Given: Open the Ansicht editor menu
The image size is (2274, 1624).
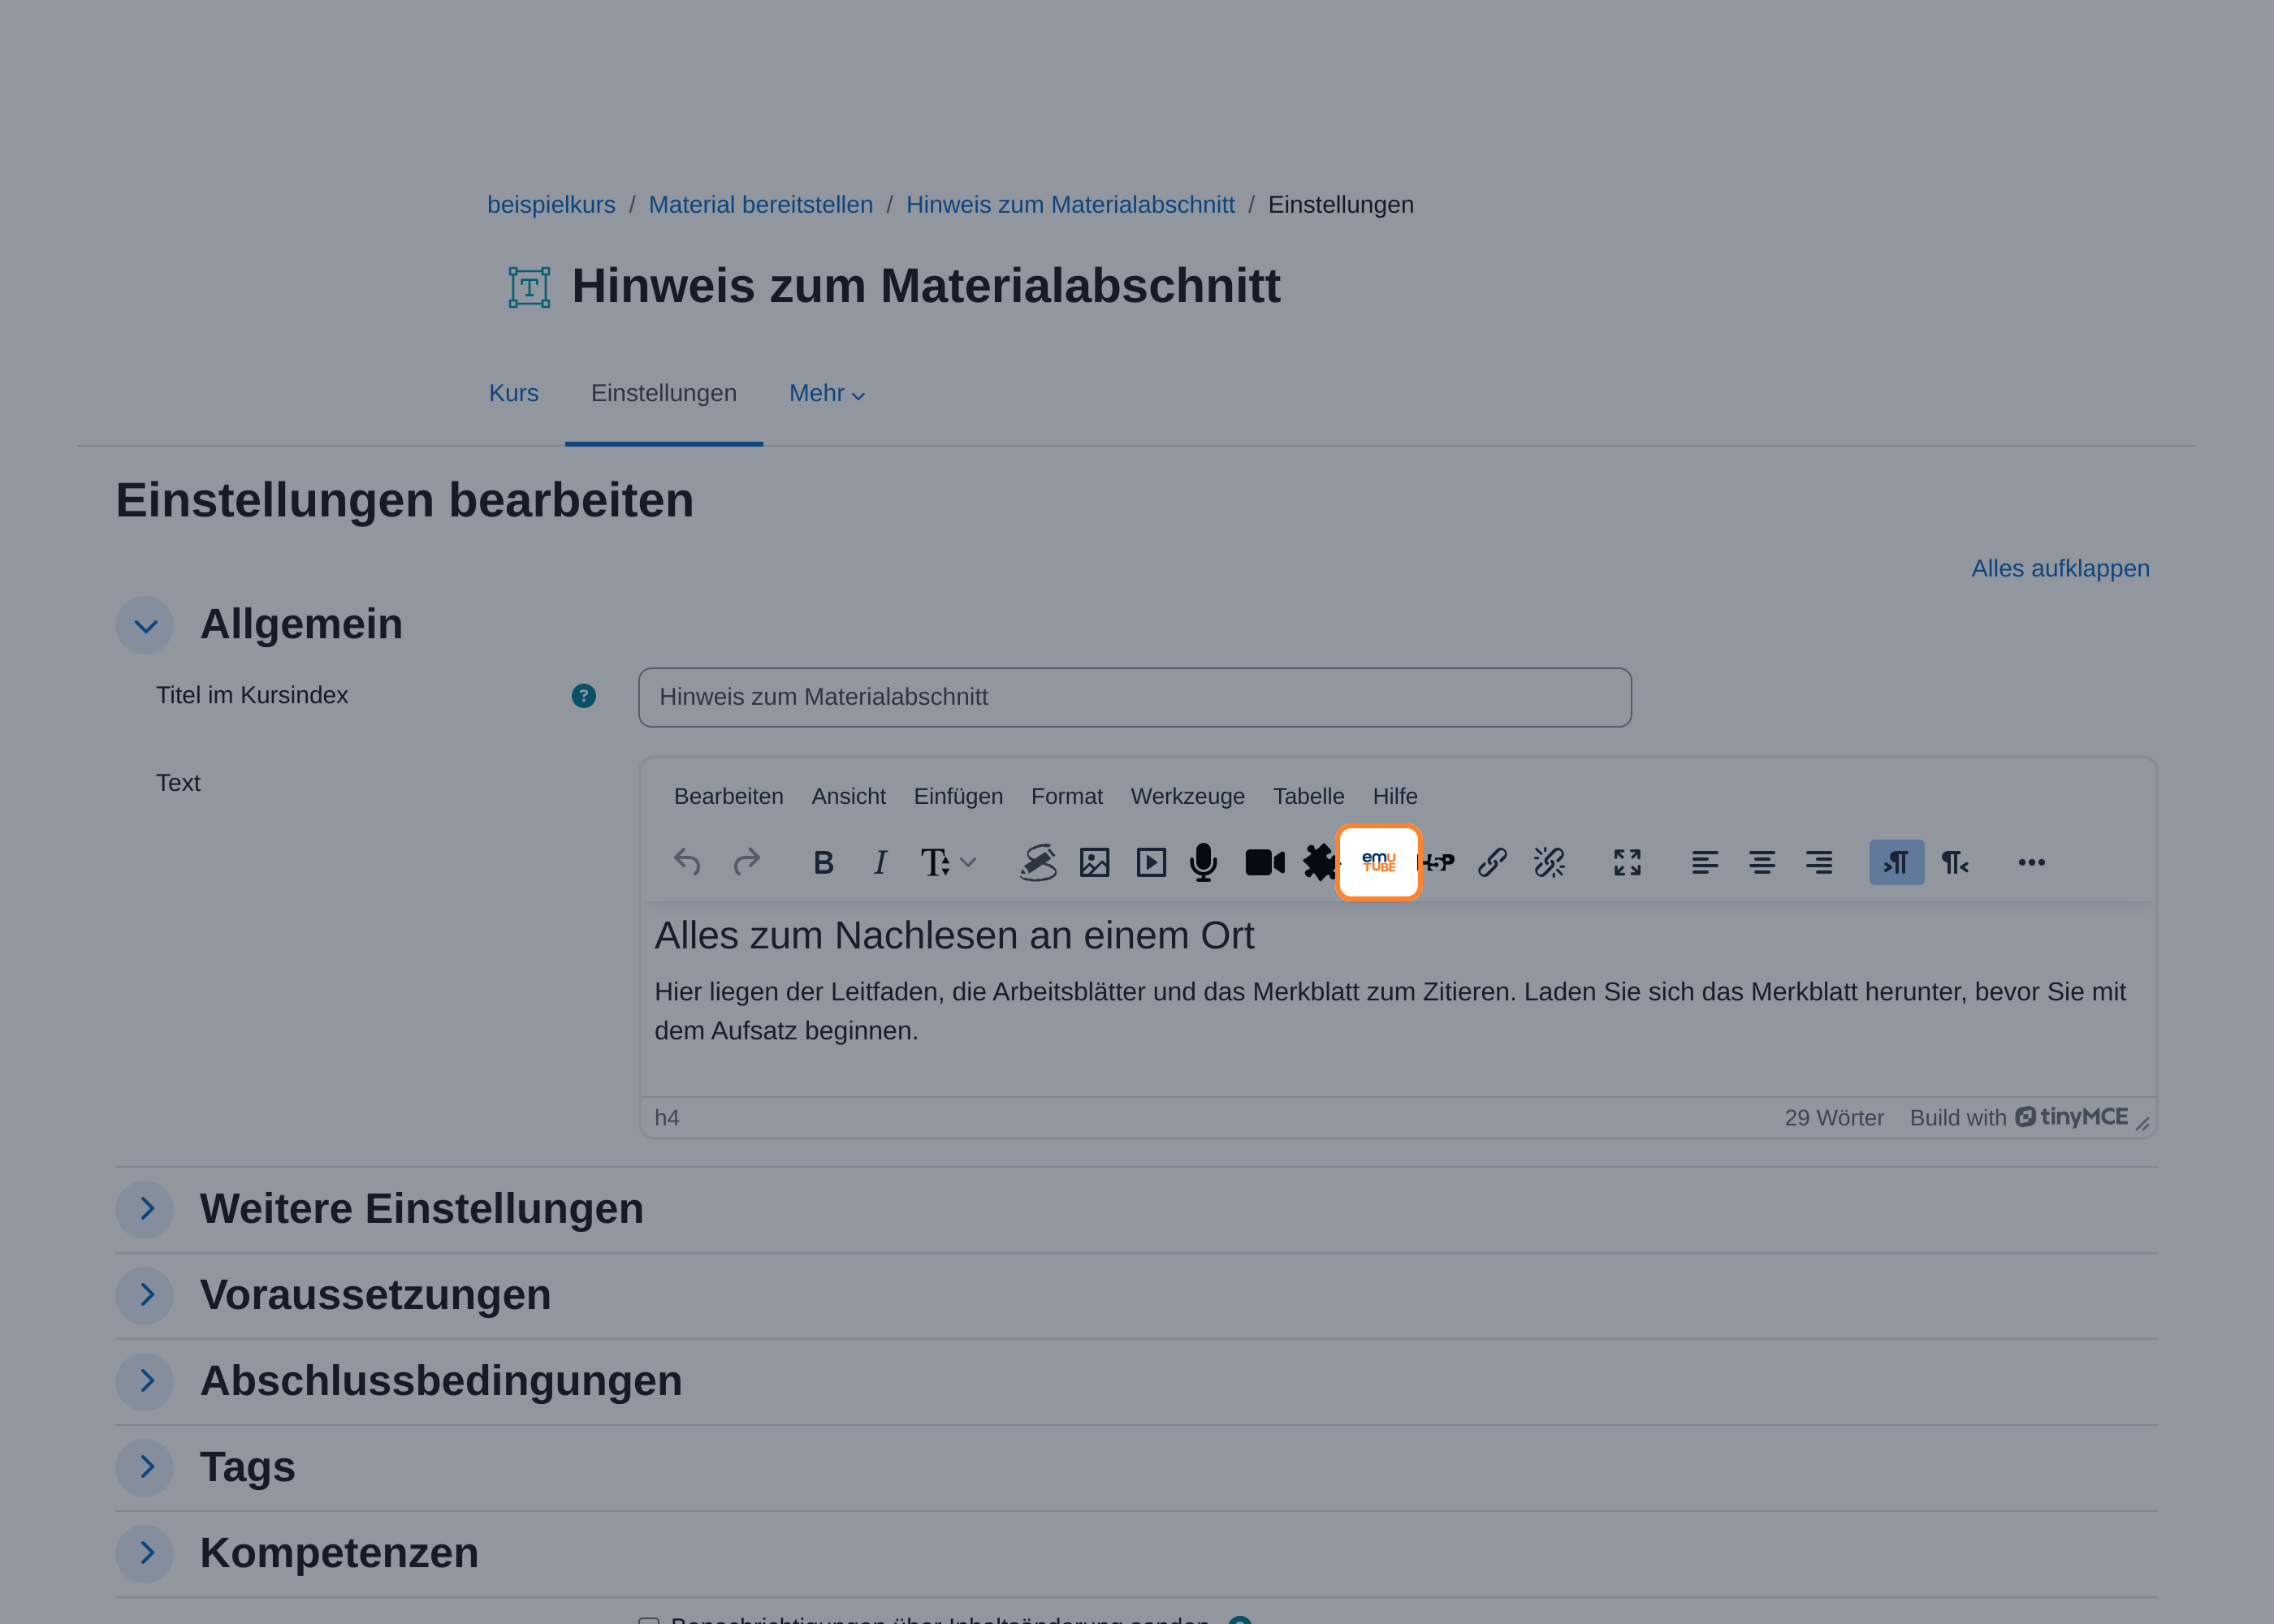Looking at the screenshot, I should (849, 796).
